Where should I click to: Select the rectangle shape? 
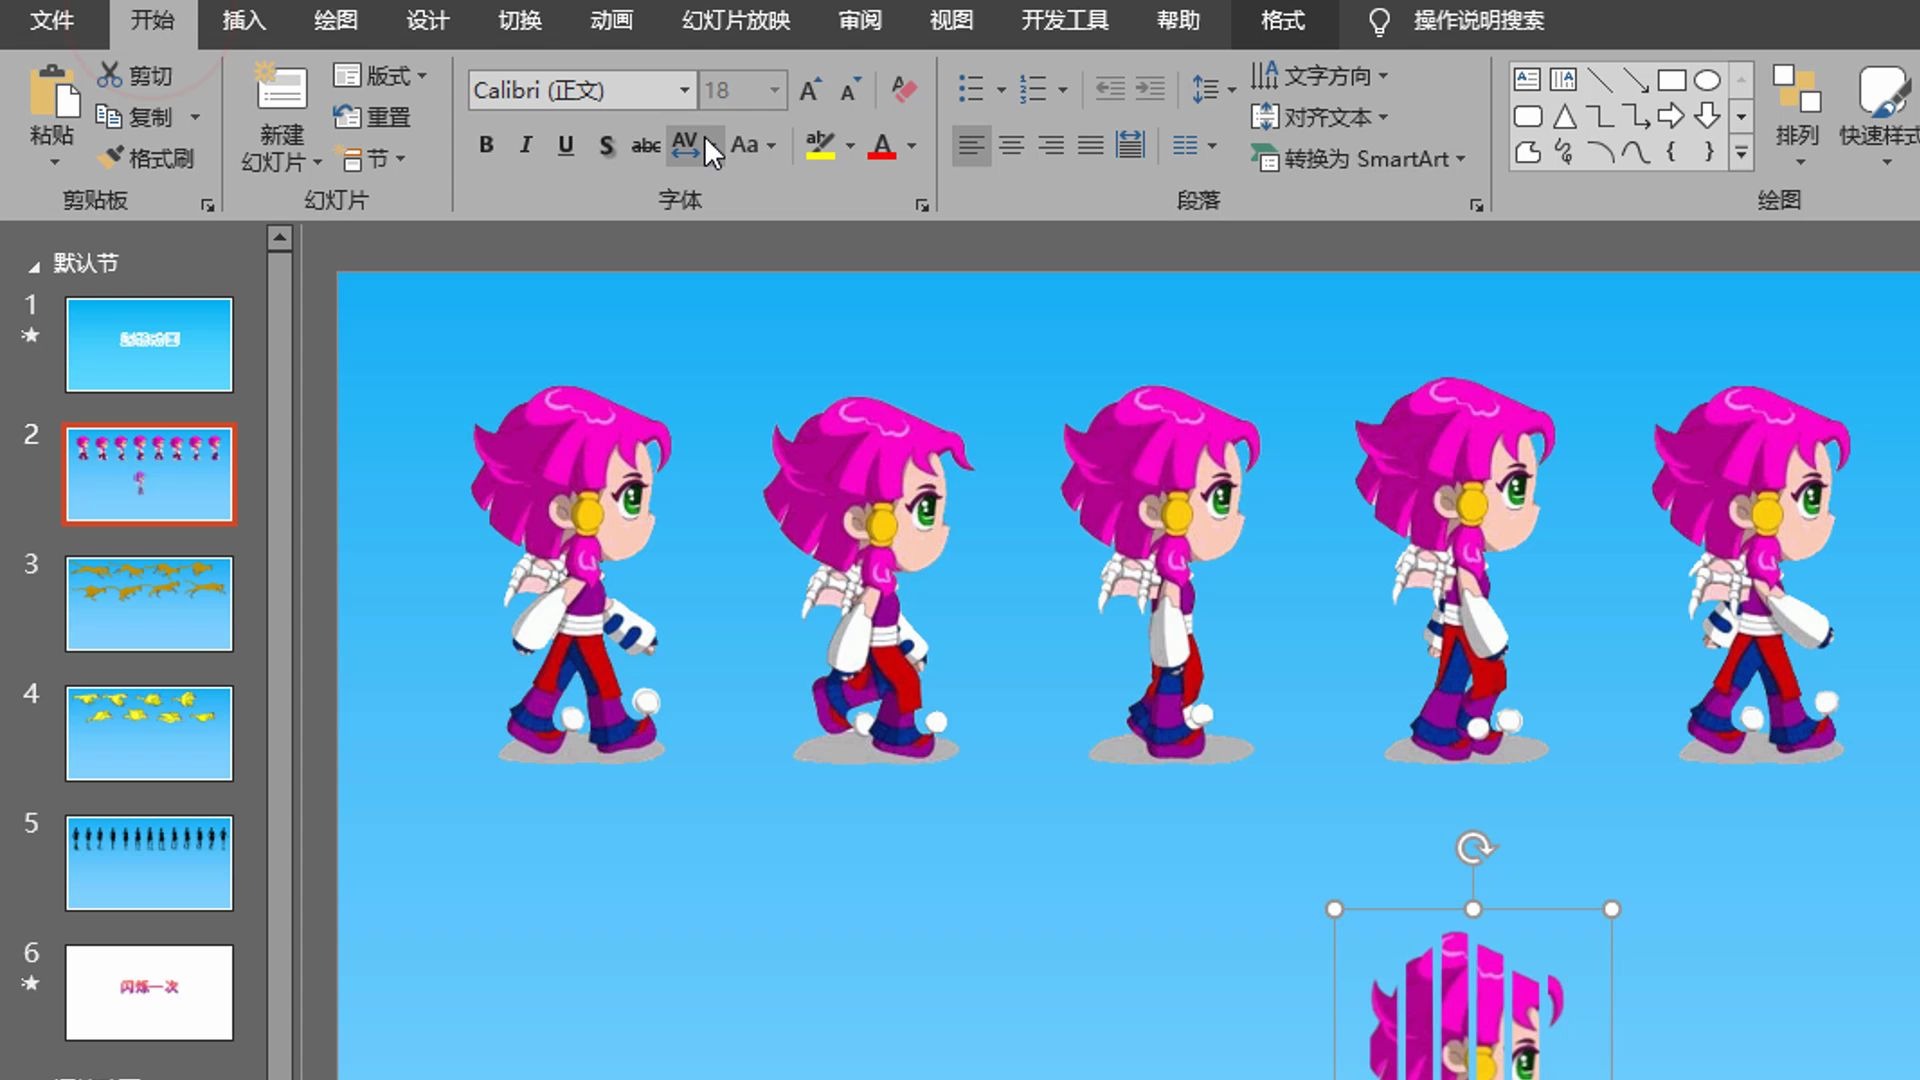tap(1672, 79)
